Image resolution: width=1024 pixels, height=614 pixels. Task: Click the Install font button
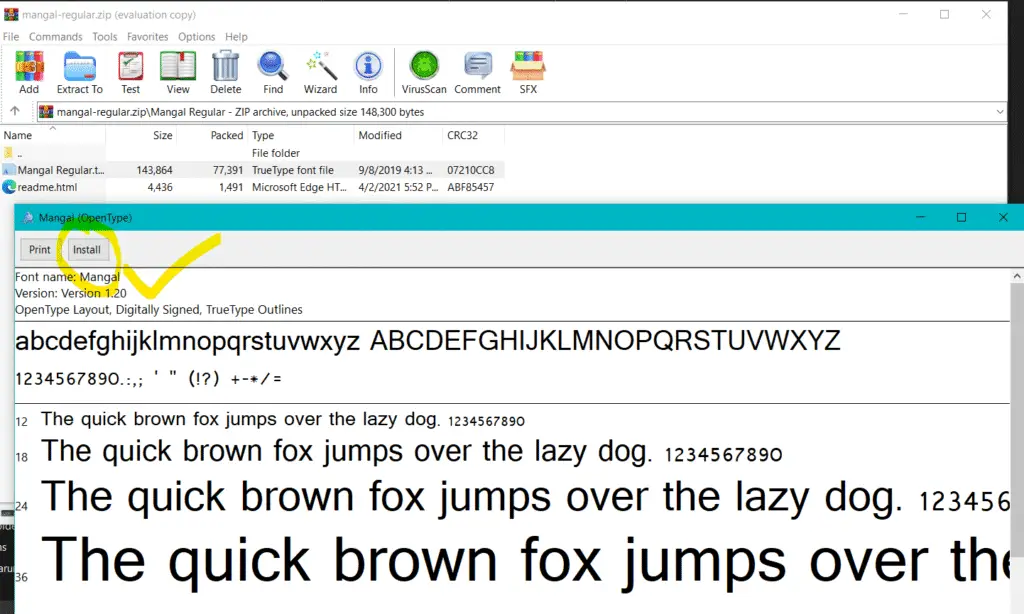(87, 250)
